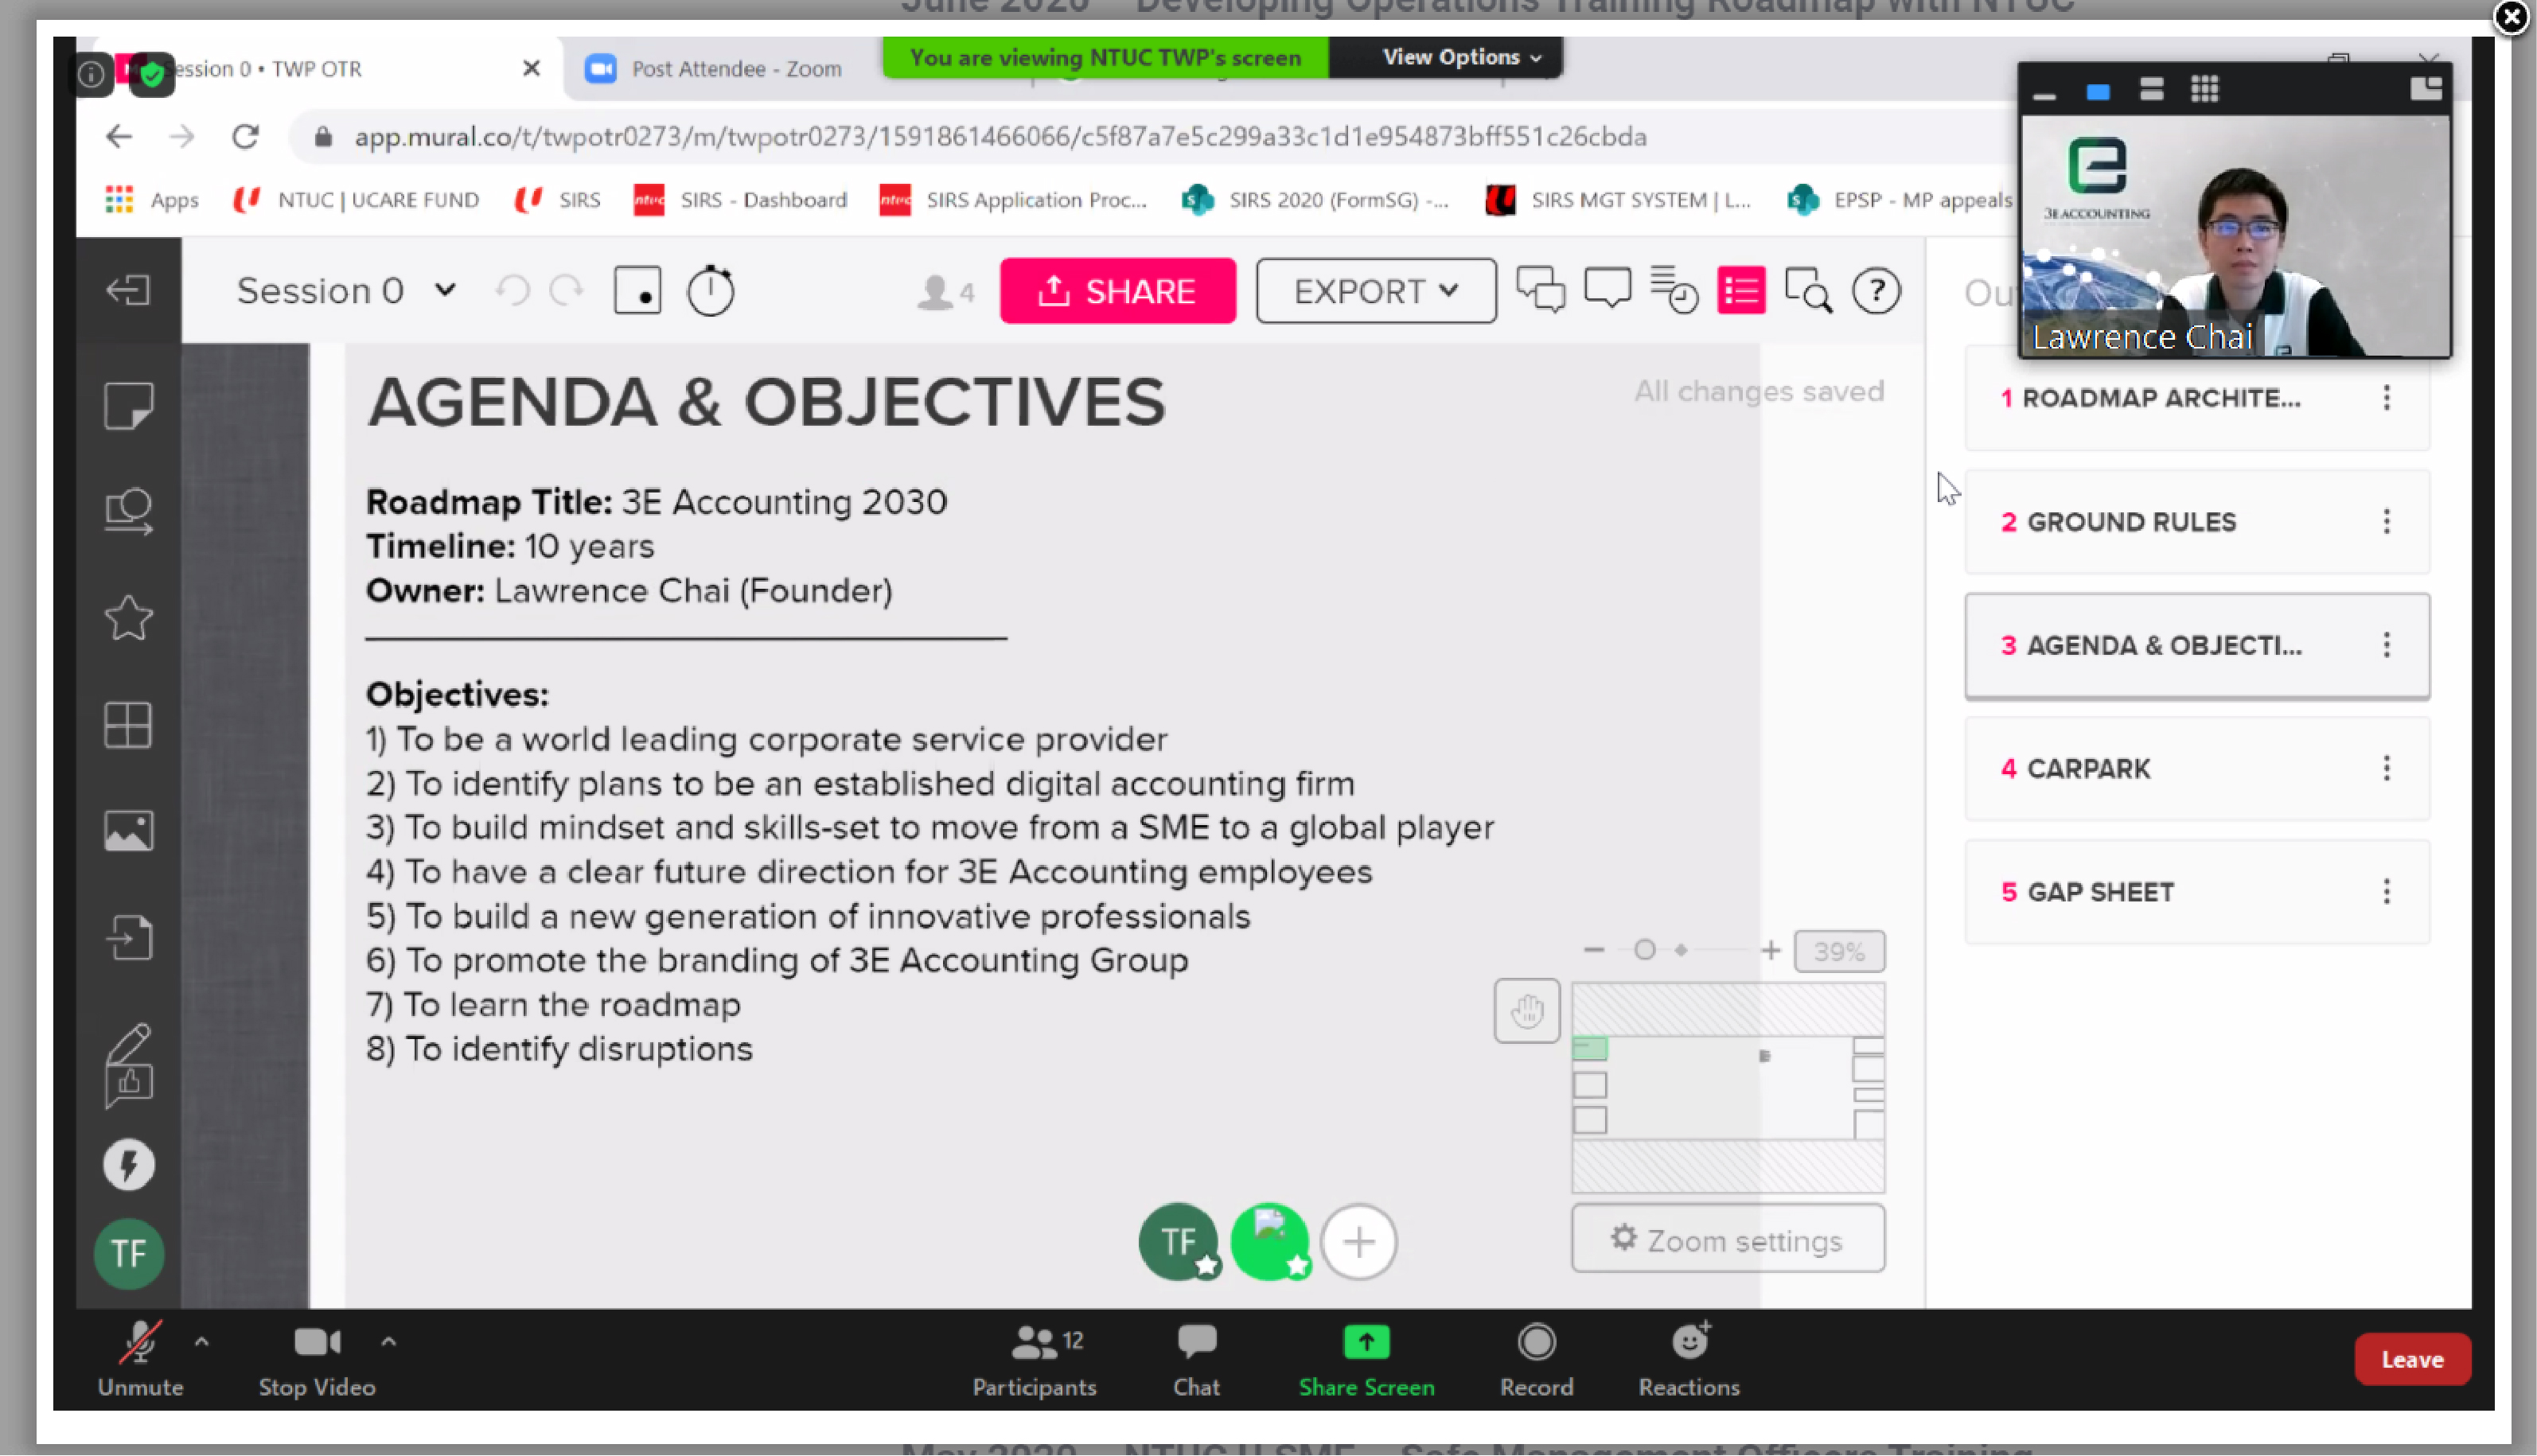Click the undo arrow in Mural toolbar
Viewport: 2537px width, 1456px height.
513,291
